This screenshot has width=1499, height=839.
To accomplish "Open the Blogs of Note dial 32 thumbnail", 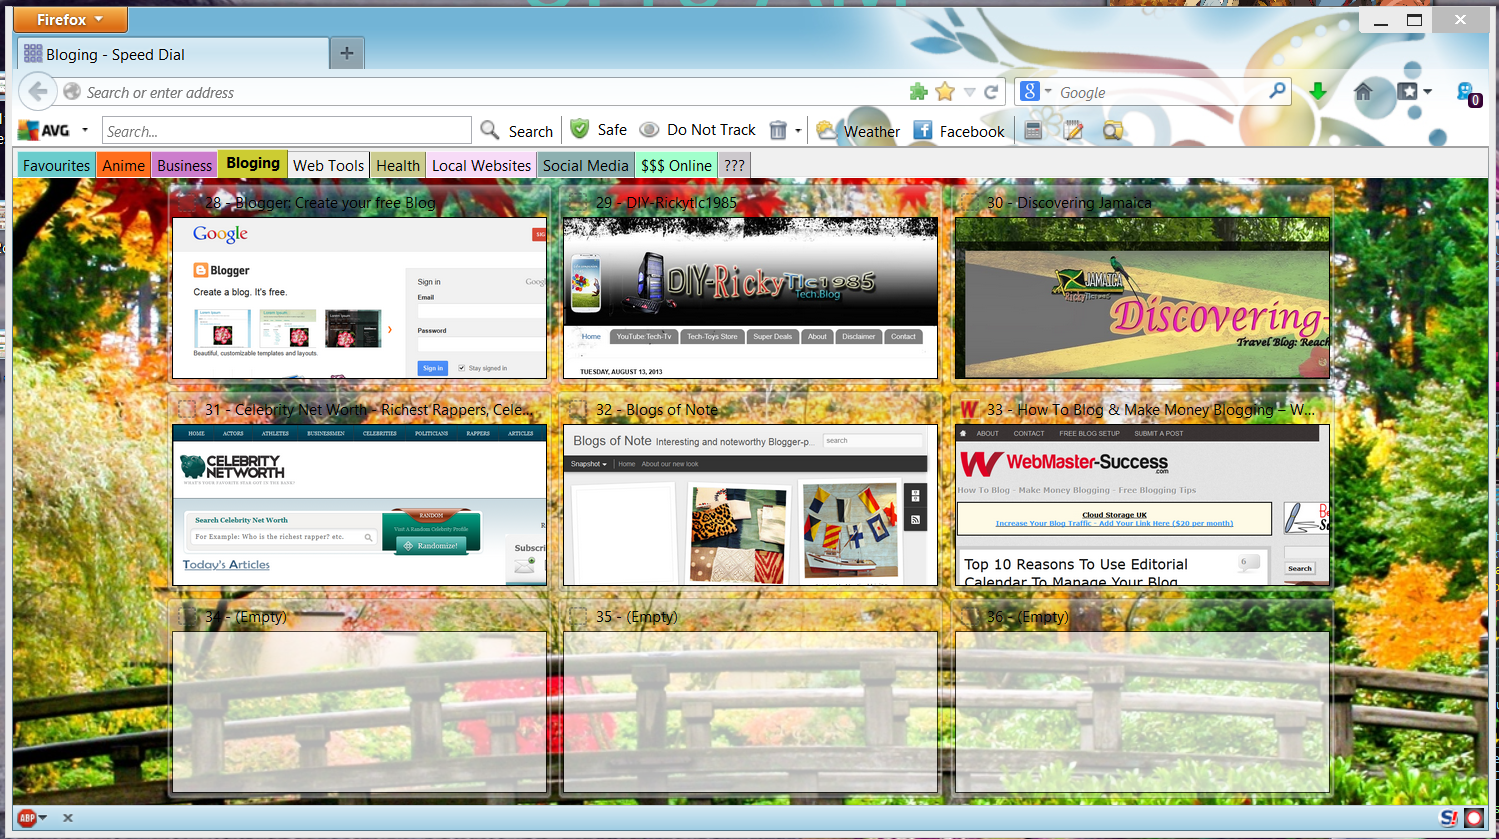I will pyautogui.click(x=750, y=505).
